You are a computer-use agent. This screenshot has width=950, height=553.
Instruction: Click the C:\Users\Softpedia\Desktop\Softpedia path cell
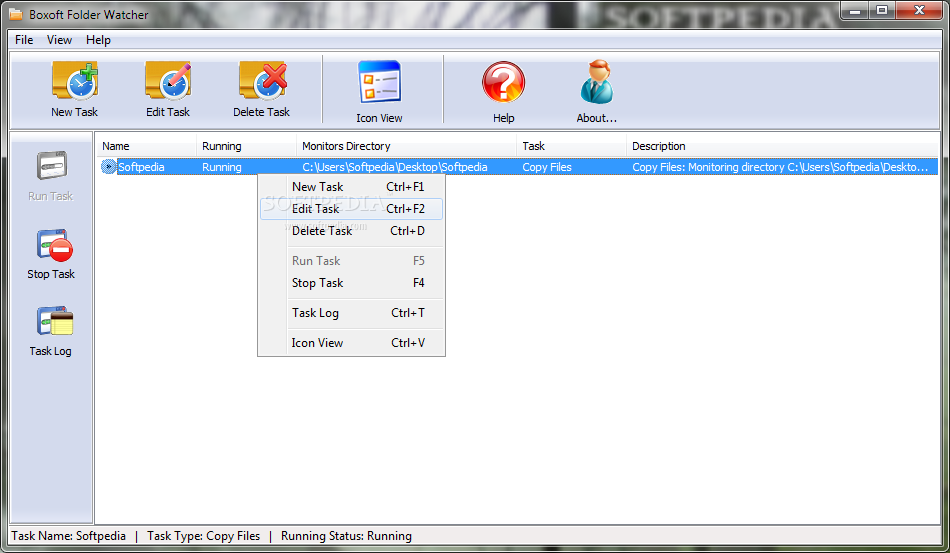coord(394,167)
